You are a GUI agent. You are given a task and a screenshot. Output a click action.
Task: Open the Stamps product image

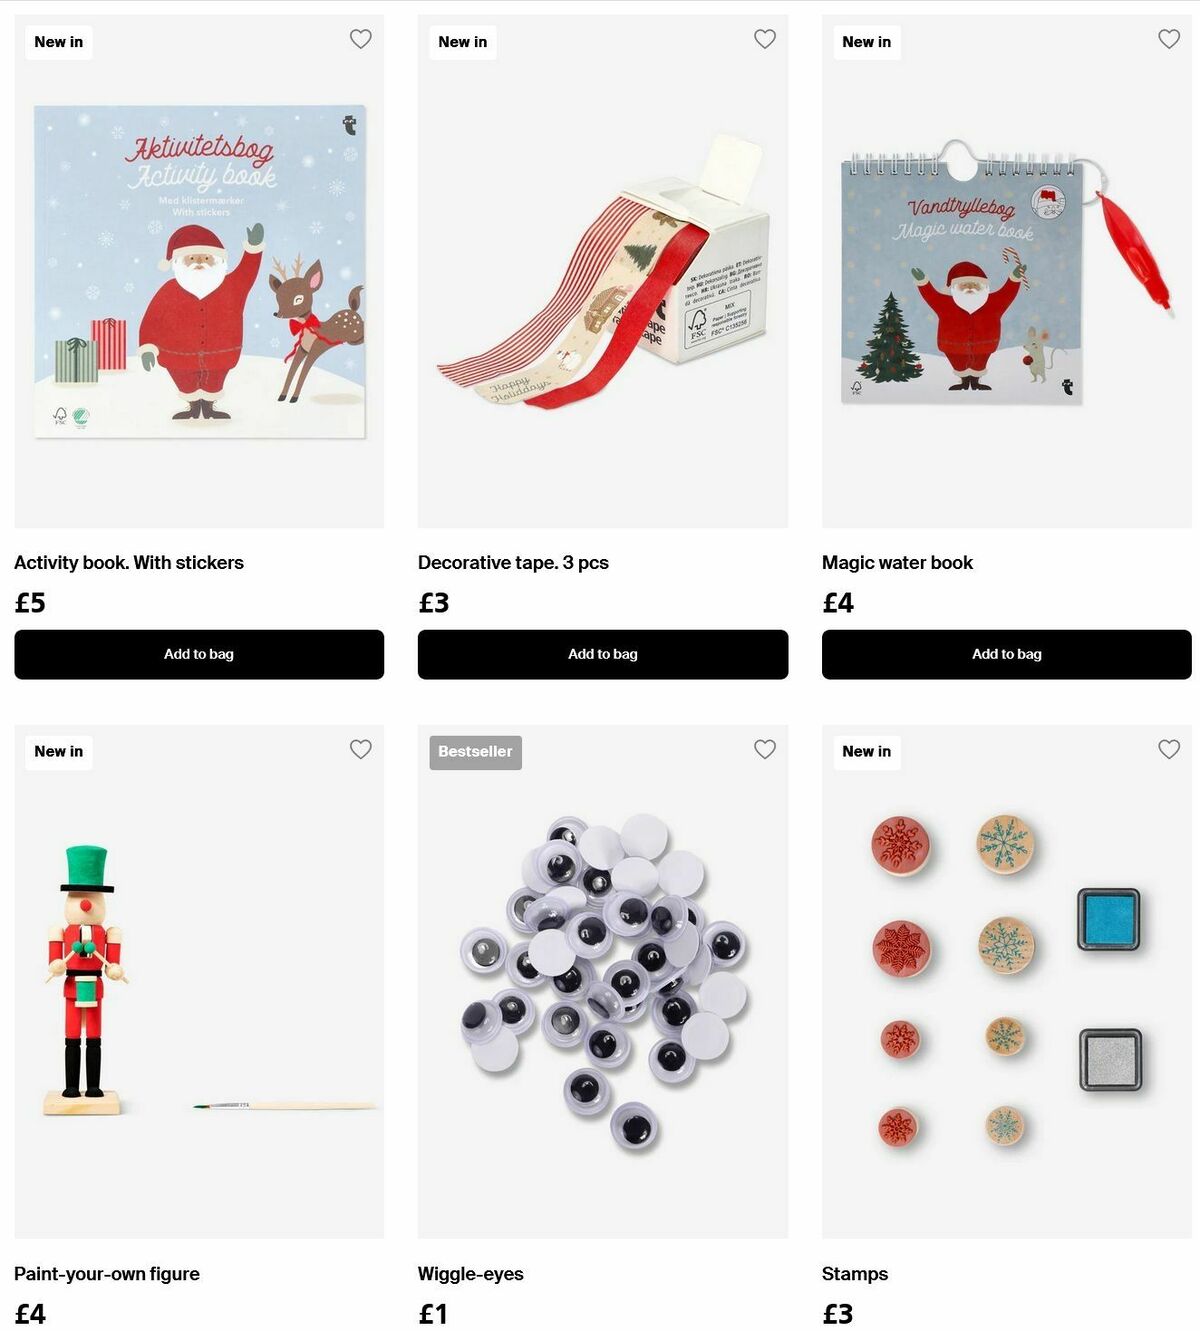coord(1007,981)
